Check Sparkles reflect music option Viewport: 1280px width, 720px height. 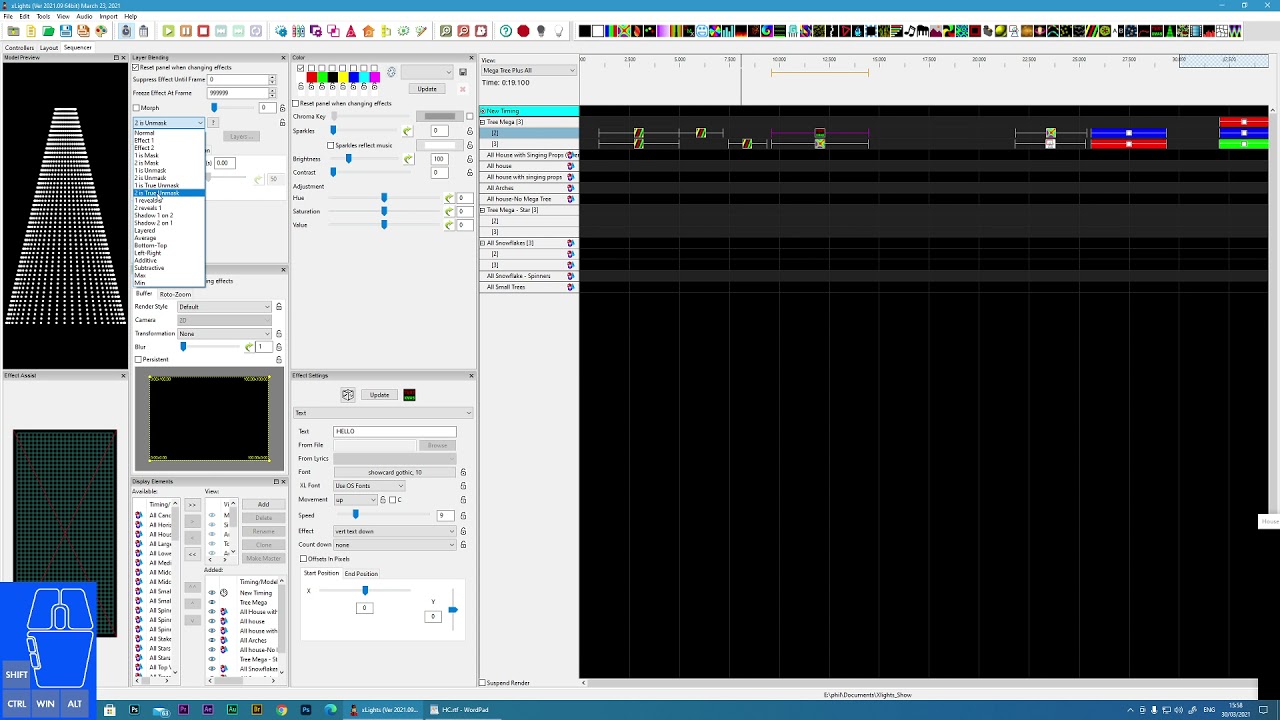coord(331,145)
